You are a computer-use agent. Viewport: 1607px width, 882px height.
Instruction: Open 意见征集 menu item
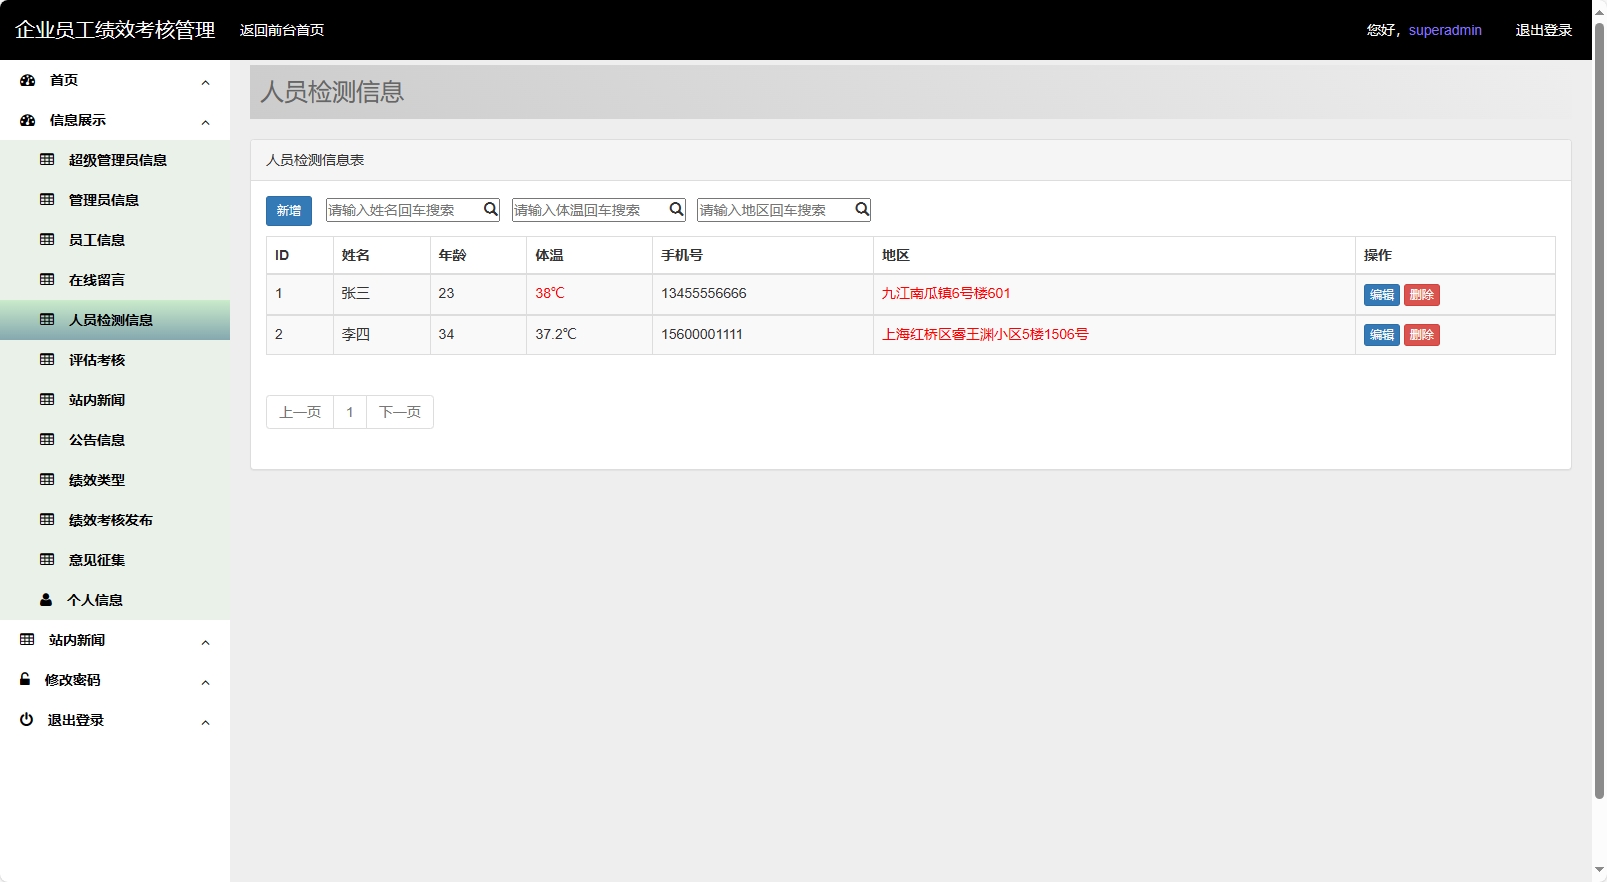115,560
